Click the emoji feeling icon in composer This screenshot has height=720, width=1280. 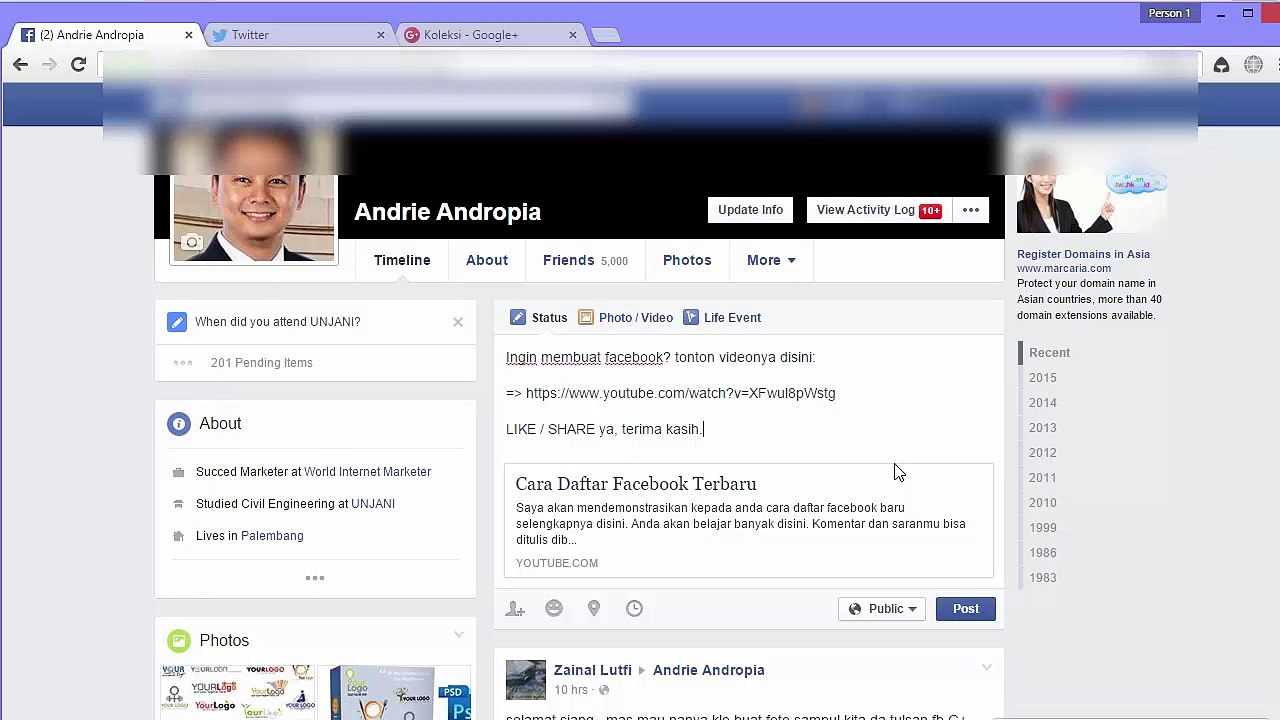pos(554,608)
